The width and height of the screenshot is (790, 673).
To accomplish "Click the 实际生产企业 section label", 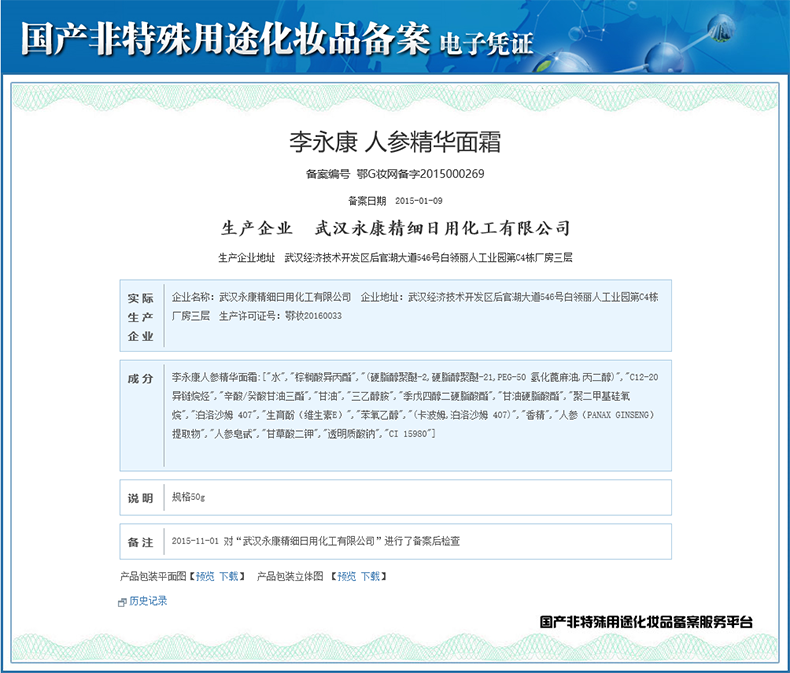I will tap(141, 317).
